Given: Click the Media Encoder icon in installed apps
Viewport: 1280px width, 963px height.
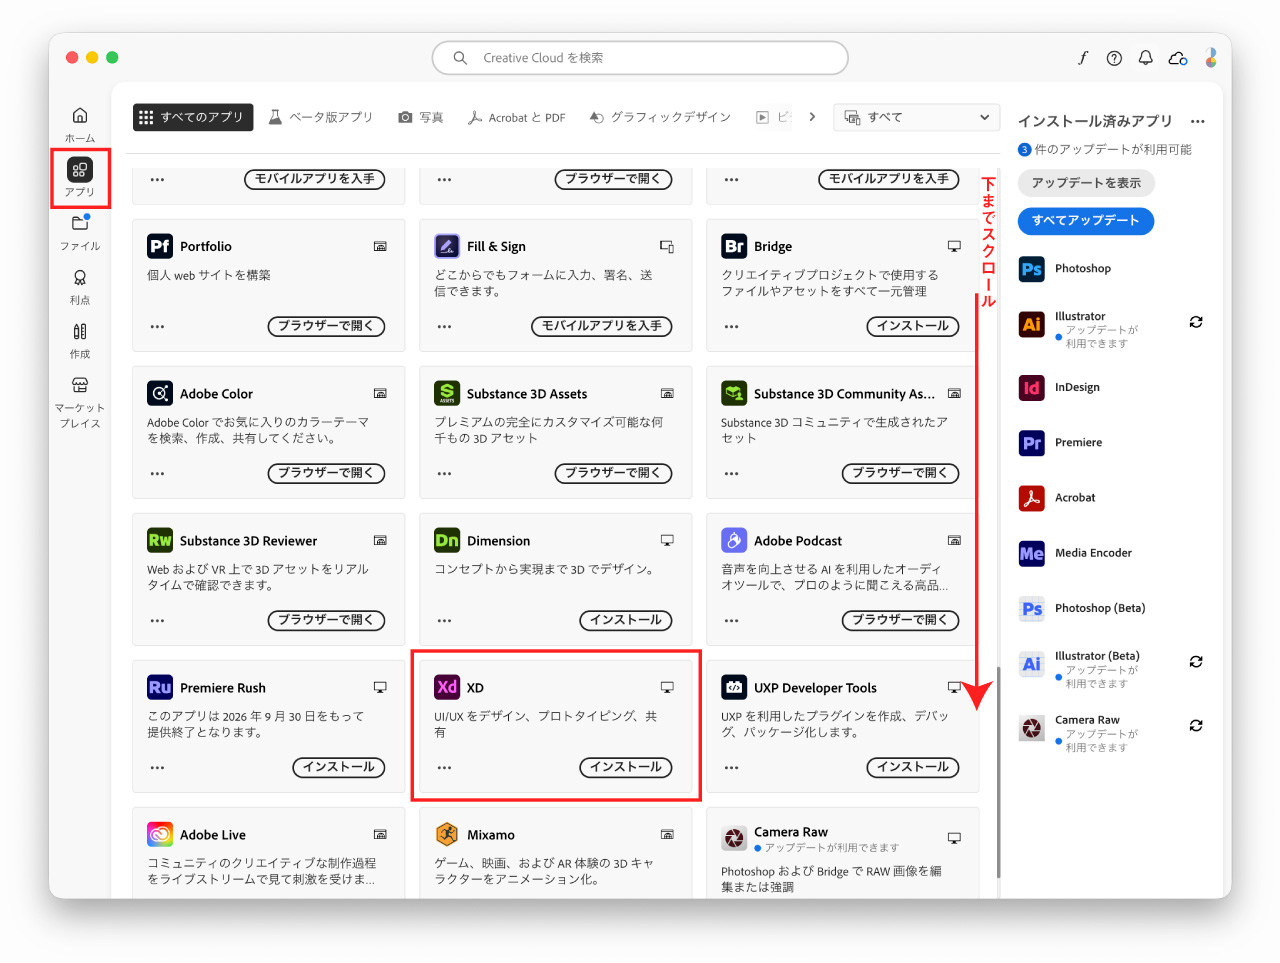Looking at the screenshot, I should [x=1032, y=553].
